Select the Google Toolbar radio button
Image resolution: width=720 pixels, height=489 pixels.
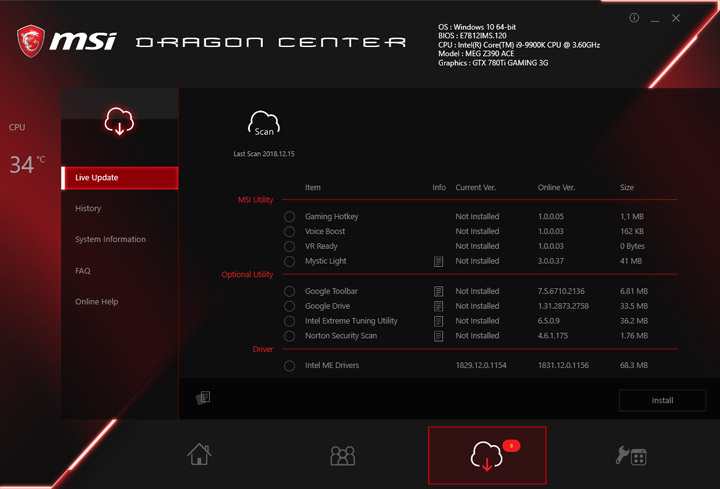pos(289,291)
